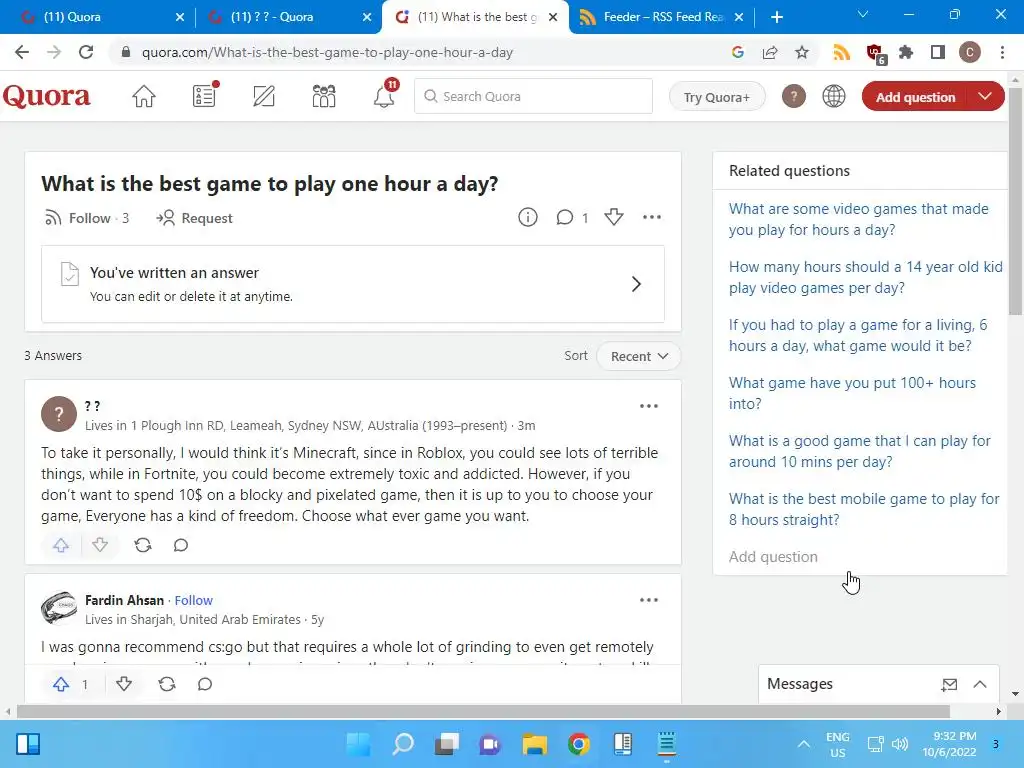
Task: Share this page icon in address bar
Action: 770,52
